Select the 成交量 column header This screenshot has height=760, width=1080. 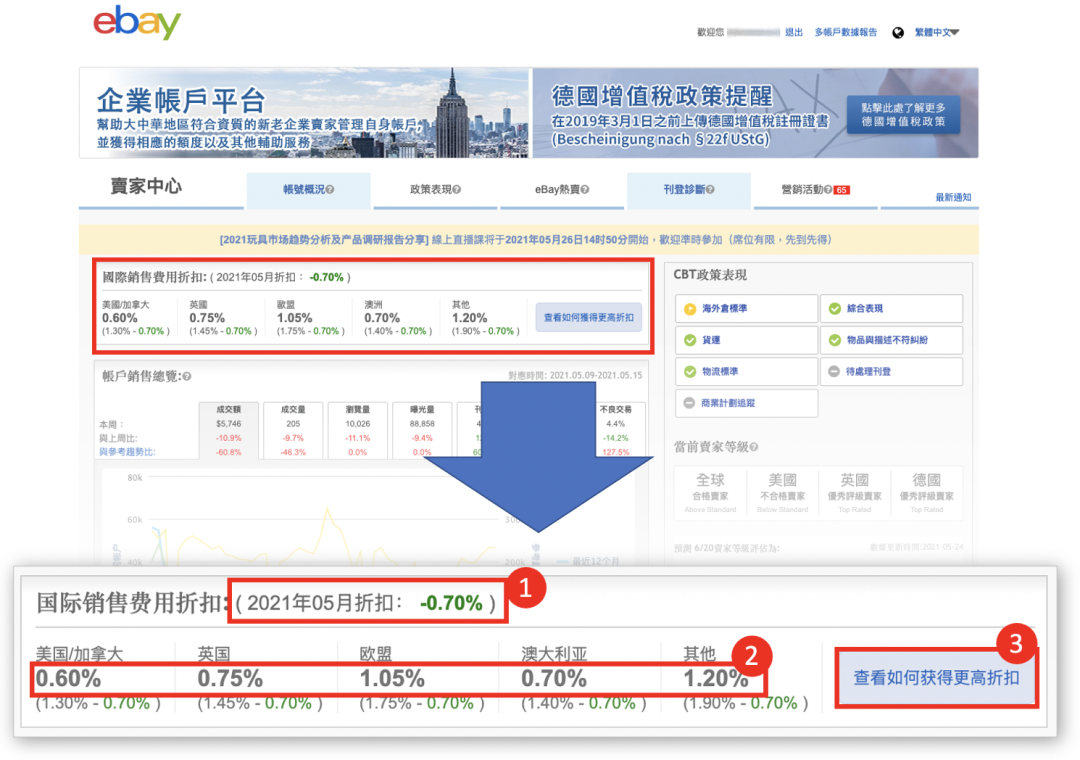293,409
